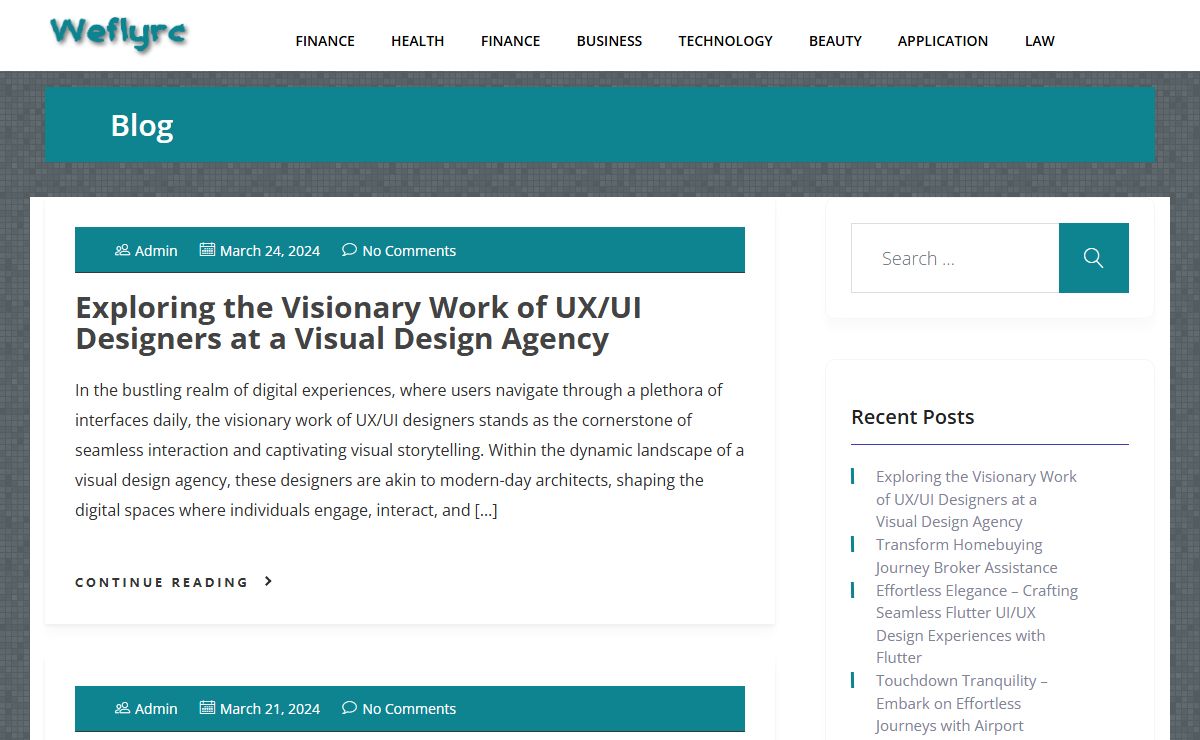Click the Weflyrc site logo
This screenshot has width=1200, height=740.
point(119,33)
